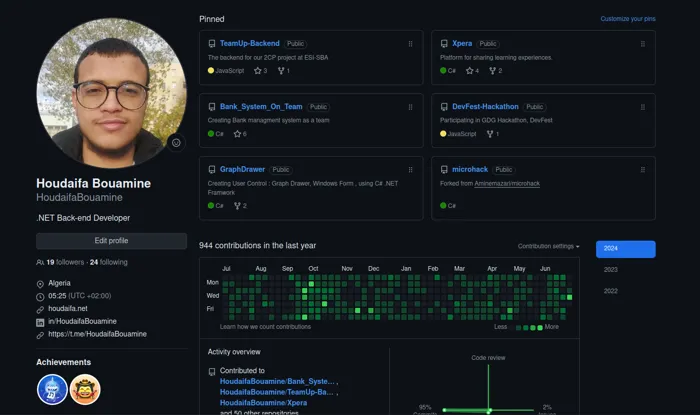
Task: Set status via the smiley icon on avatar
Action: [x=176, y=143]
